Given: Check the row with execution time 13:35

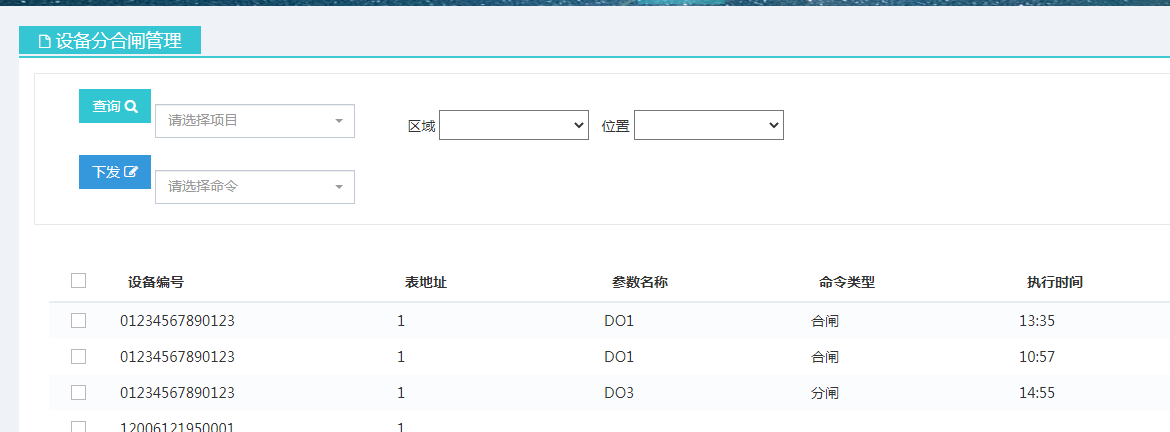Looking at the screenshot, I should [78, 321].
